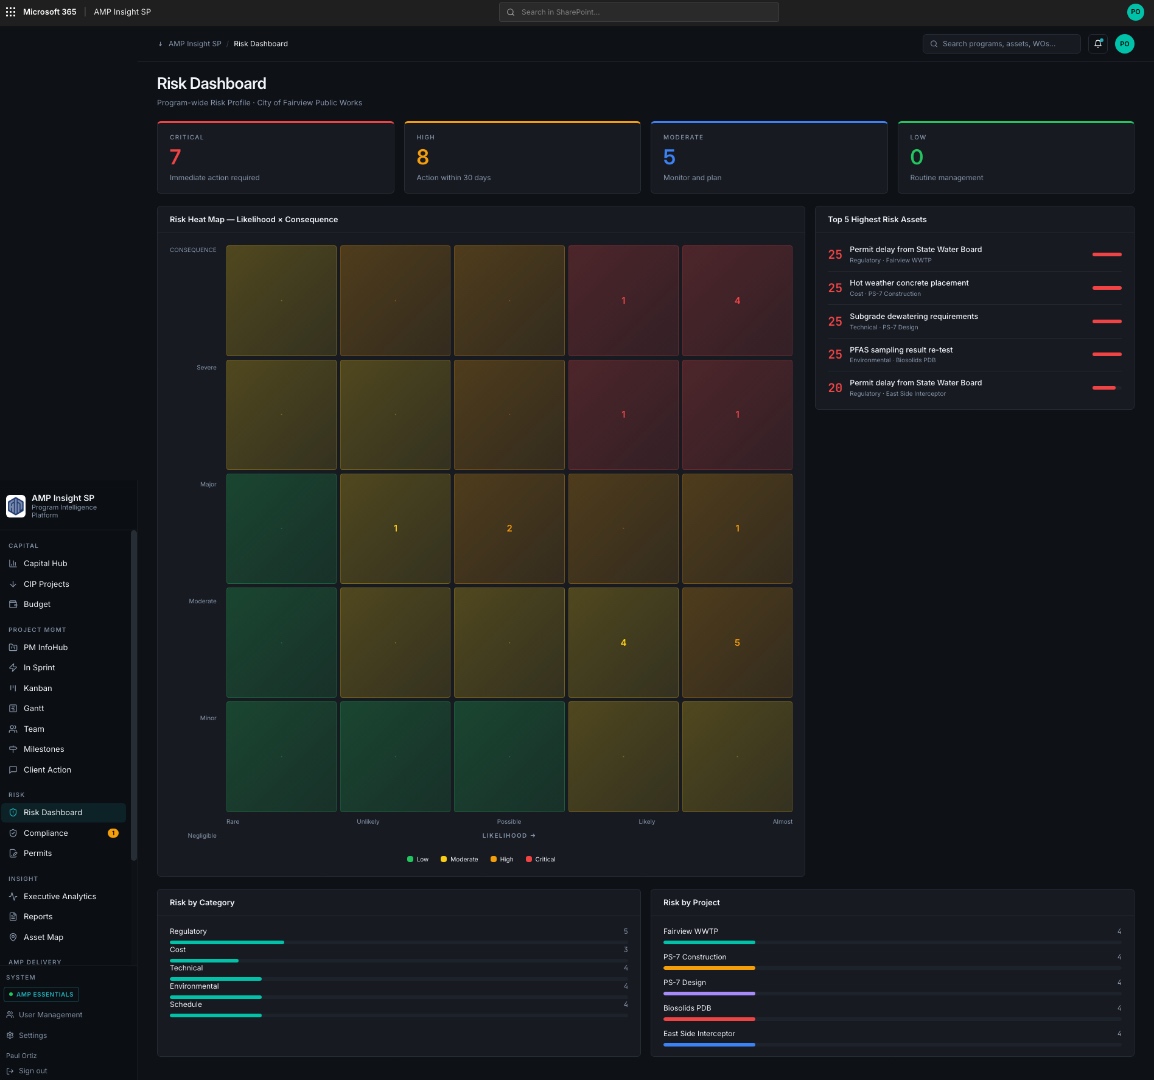Click the PM InfoHub folder icon
This screenshot has height=1080, width=1154.
(x=13, y=647)
